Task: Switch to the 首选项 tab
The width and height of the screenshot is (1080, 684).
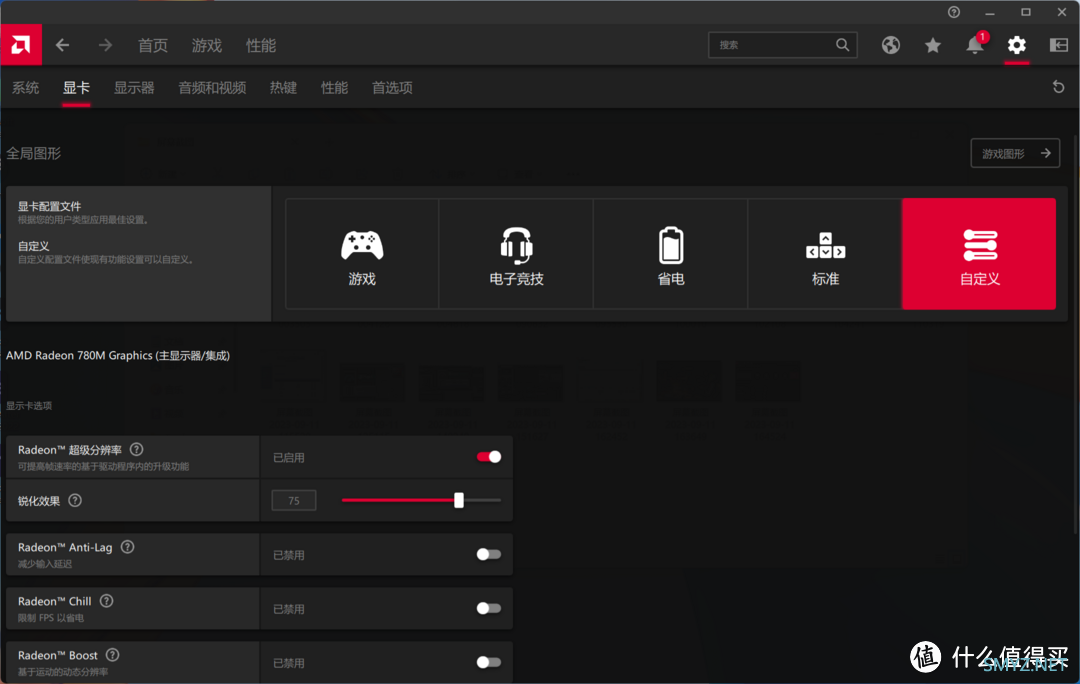Action: (x=392, y=87)
